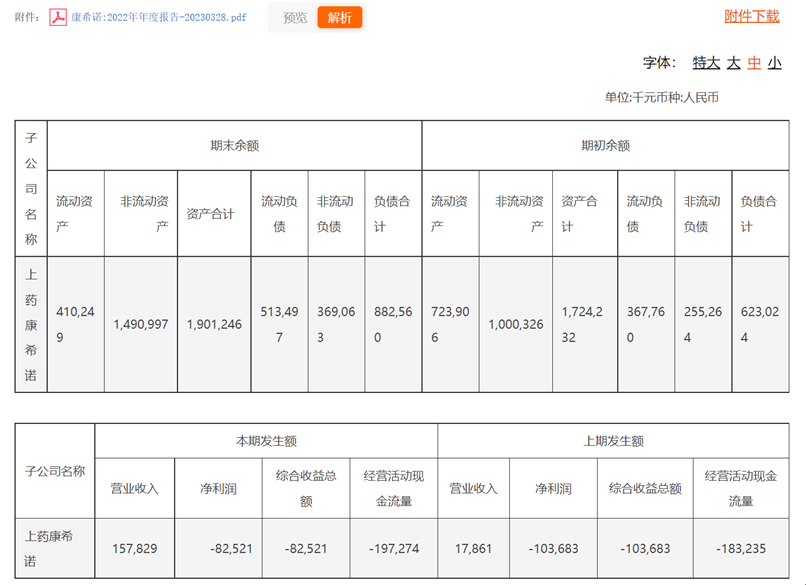This screenshot has height=585, width=806.
Task: Choose the 小 font size option
Action: point(774,62)
